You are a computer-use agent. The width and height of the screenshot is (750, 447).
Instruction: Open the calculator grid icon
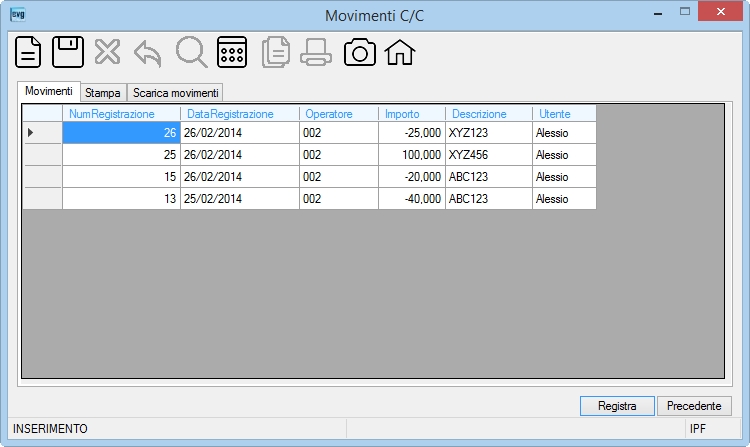click(232, 52)
